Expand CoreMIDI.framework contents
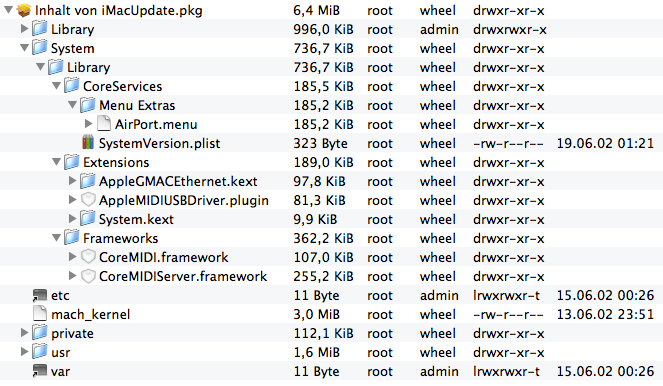The height and width of the screenshot is (386, 663). click(72, 257)
